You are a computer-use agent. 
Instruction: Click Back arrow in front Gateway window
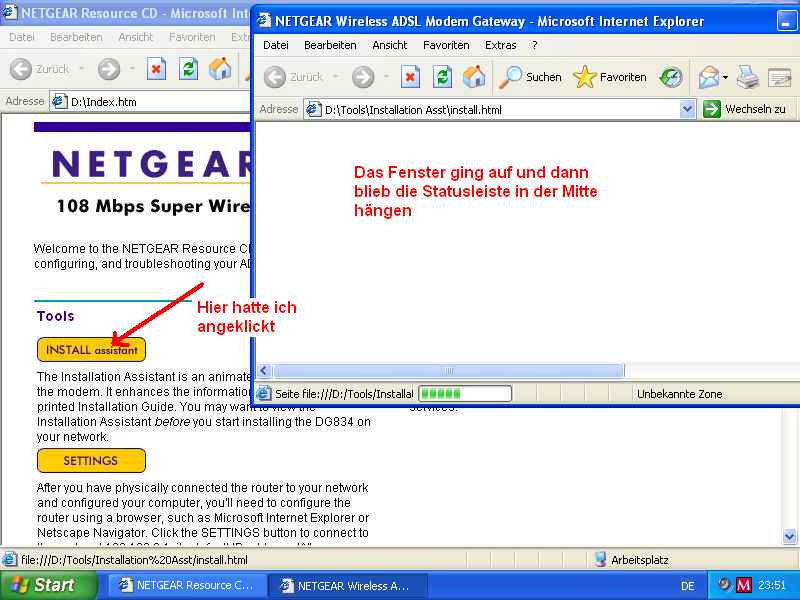(274, 77)
